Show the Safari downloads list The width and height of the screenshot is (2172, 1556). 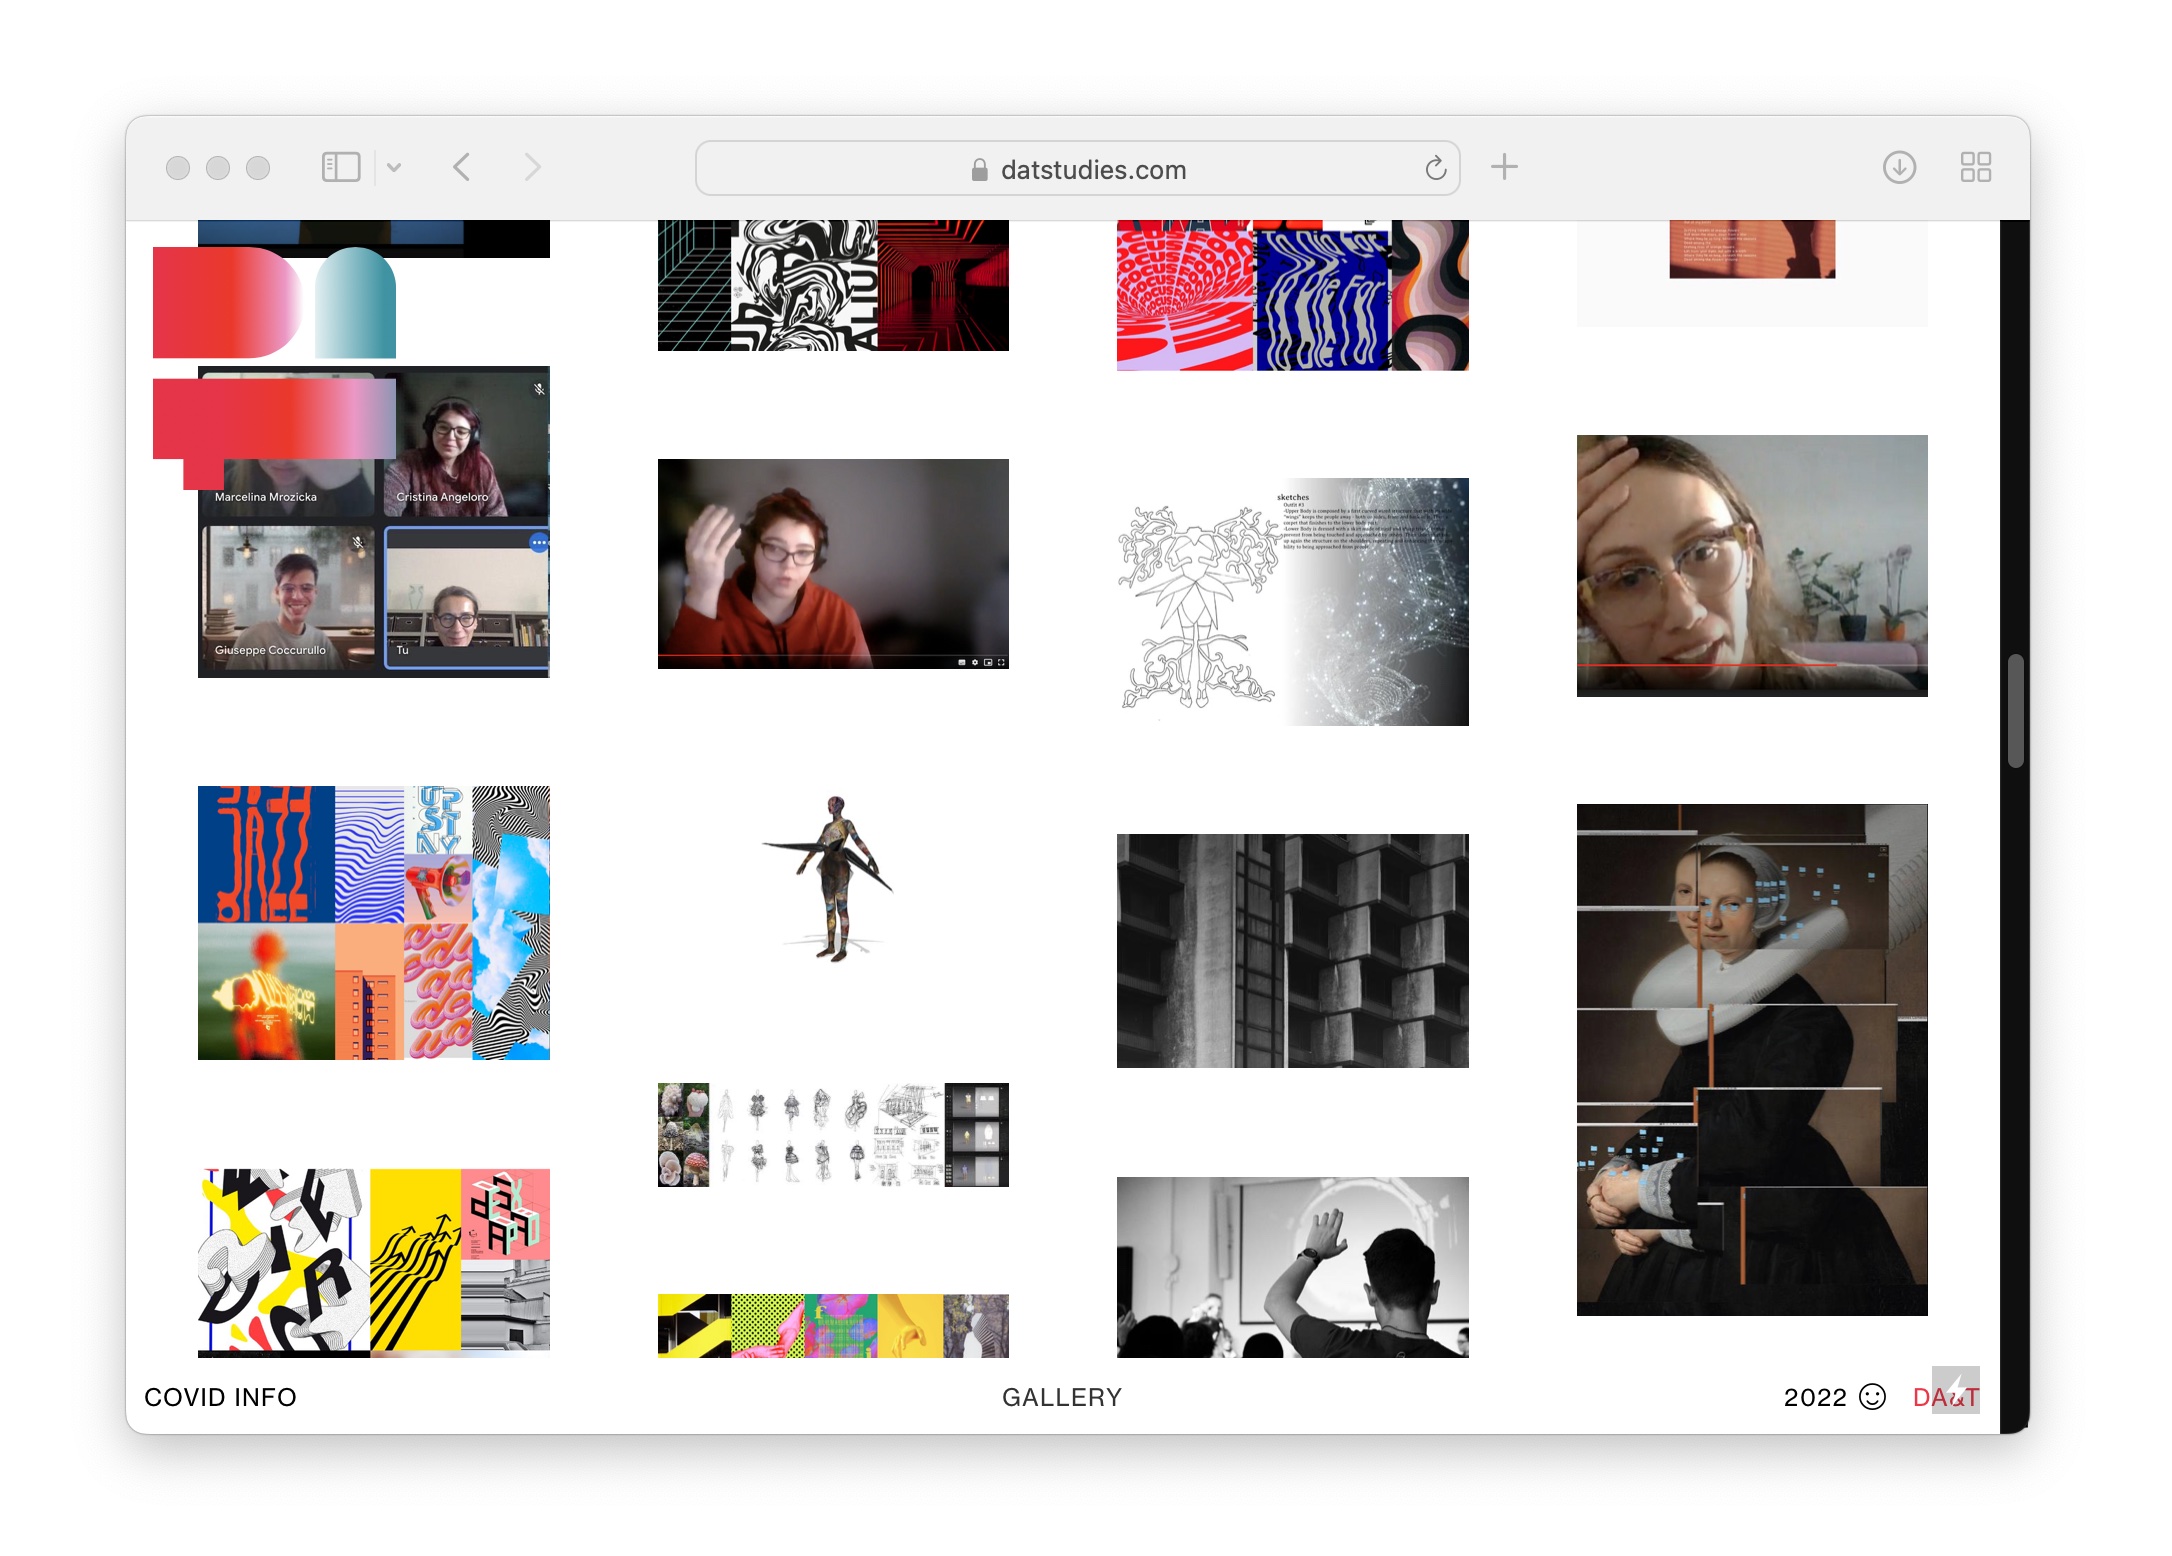click(1899, 167)
